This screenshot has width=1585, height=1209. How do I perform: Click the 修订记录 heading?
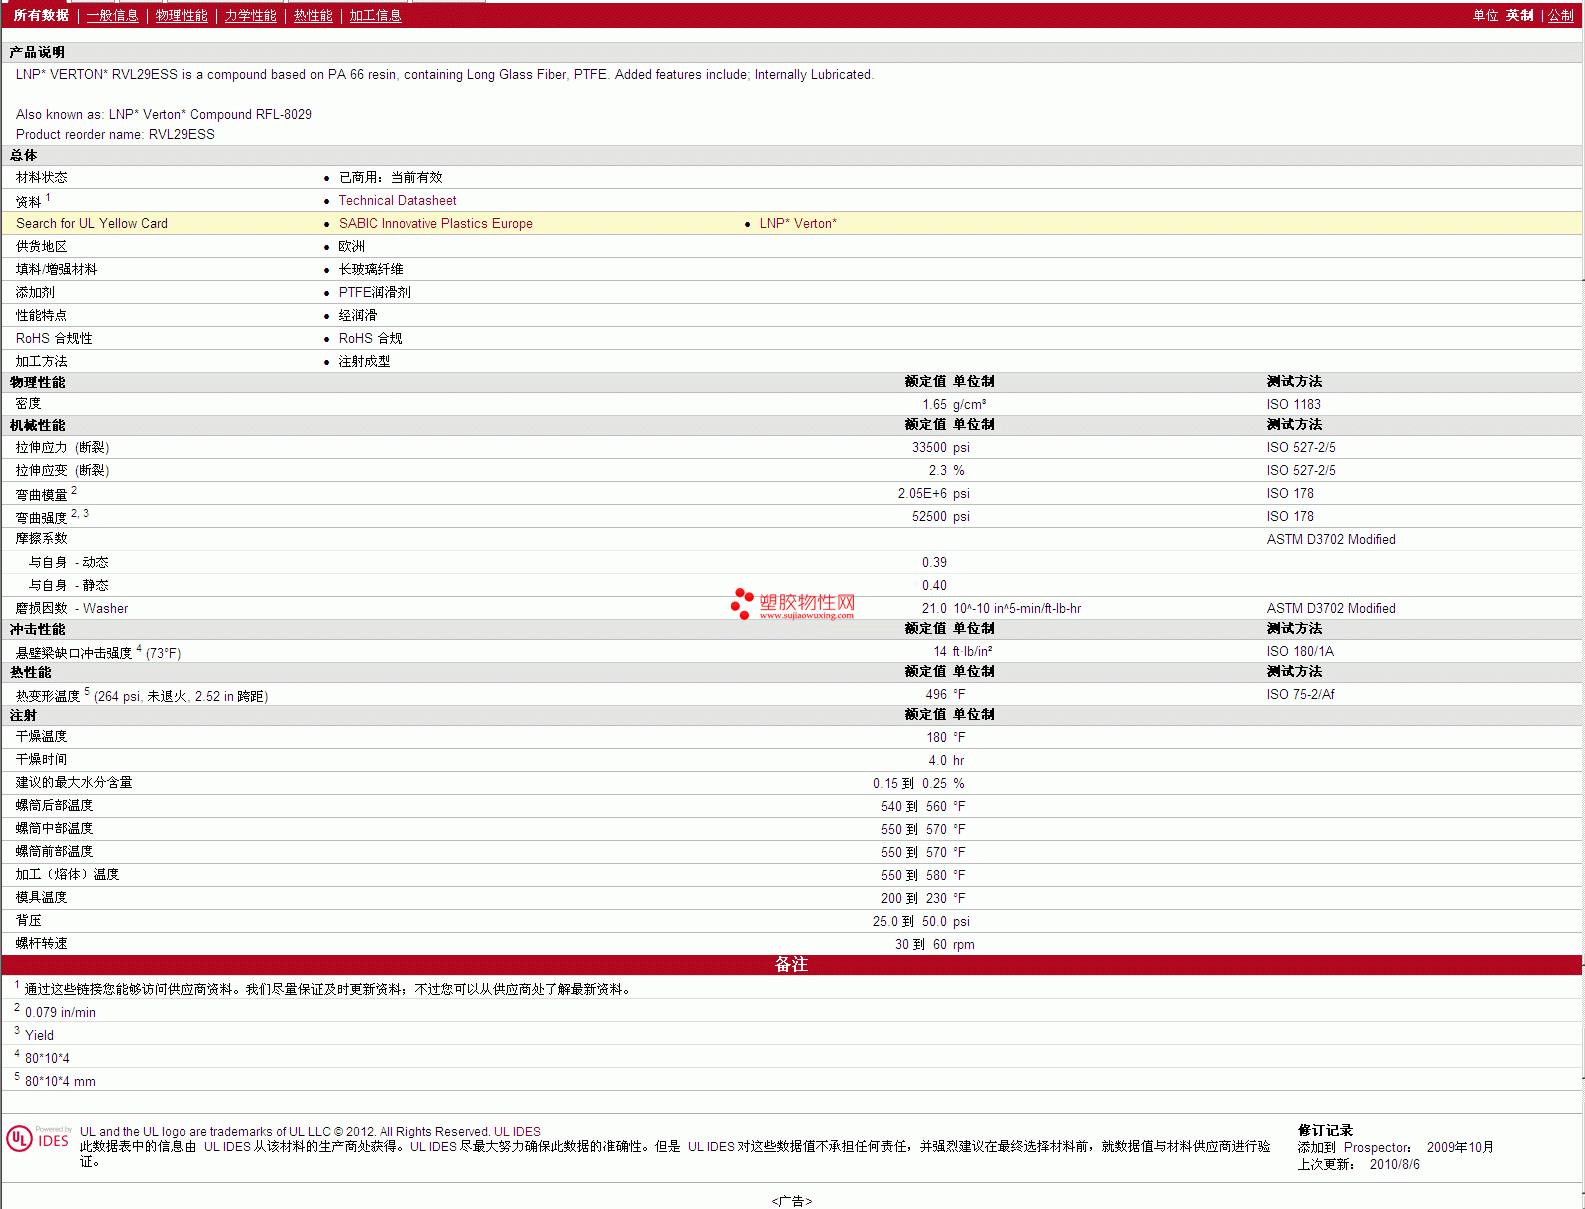click(1325, 1131)
